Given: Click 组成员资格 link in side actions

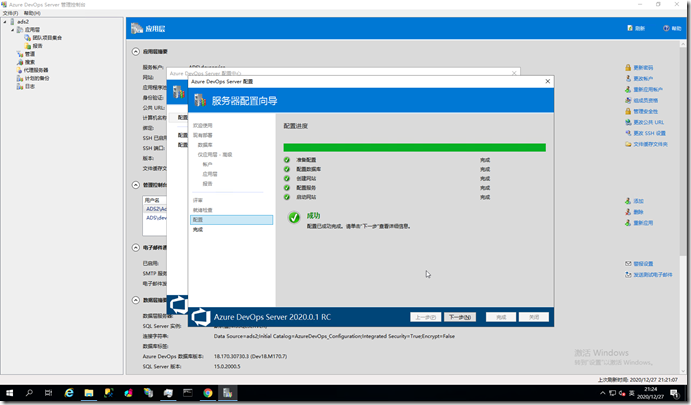Looking at the screenshot, I should [x=646, y=100].
